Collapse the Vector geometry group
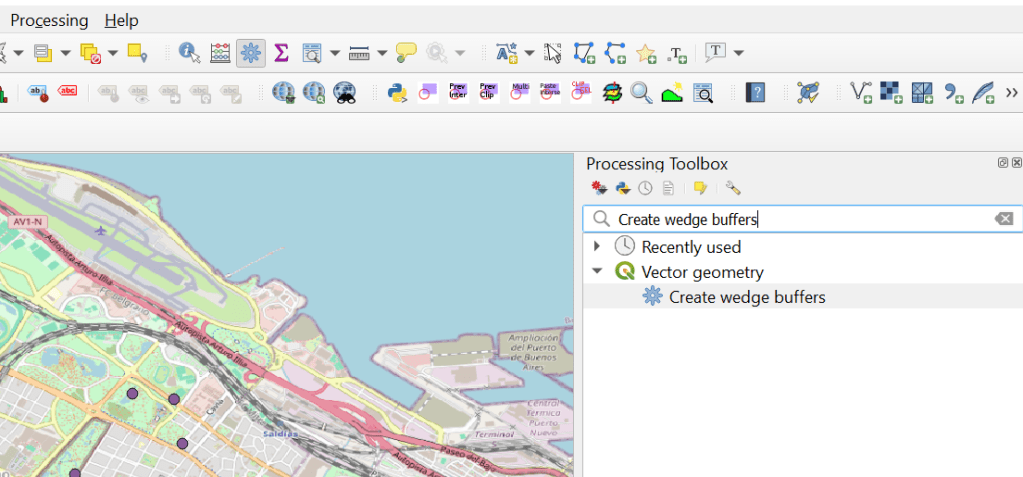This screenshot has height=477, width=1023. [598, 271]
